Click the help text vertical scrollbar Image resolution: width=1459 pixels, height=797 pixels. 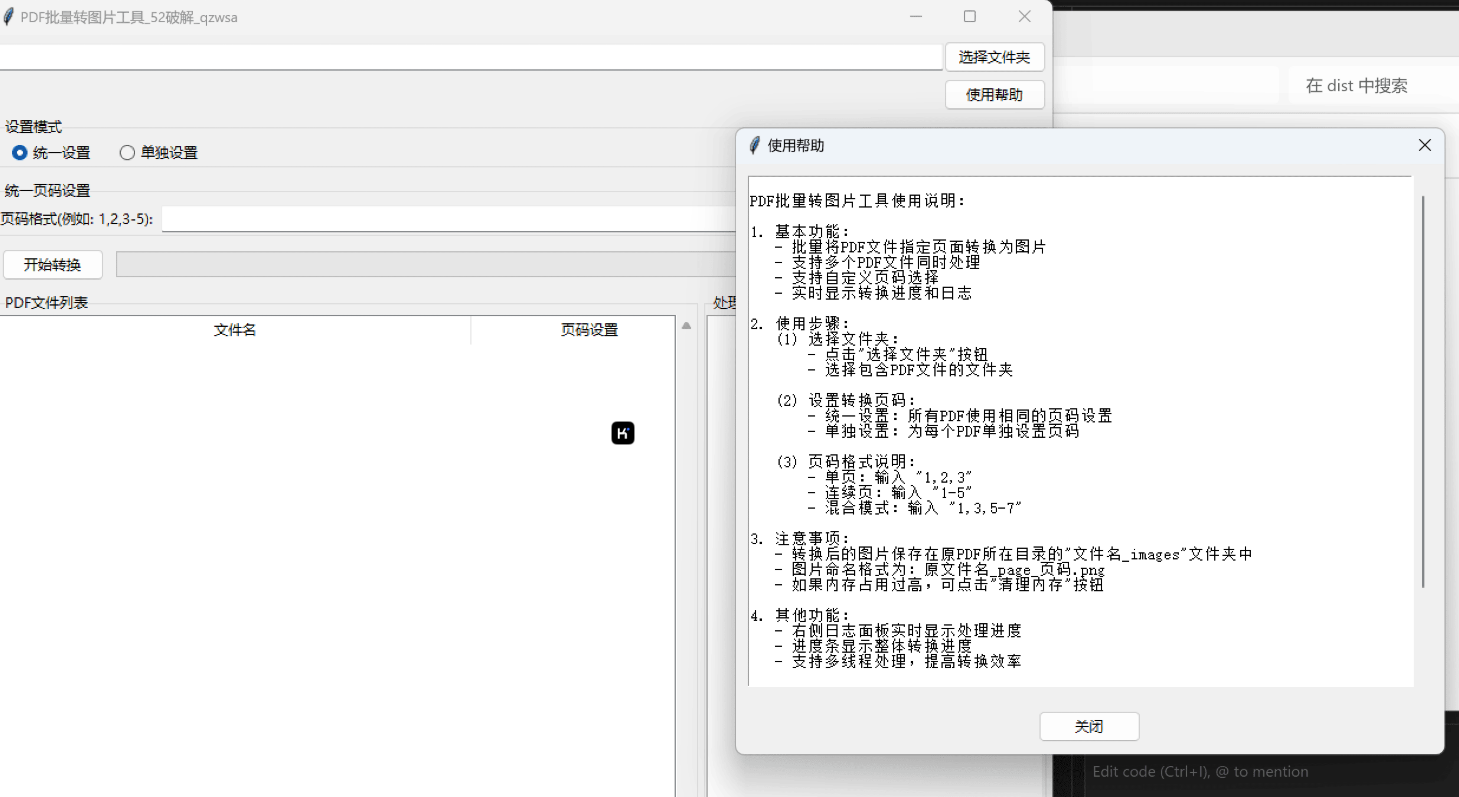[x=1423, y=391]
